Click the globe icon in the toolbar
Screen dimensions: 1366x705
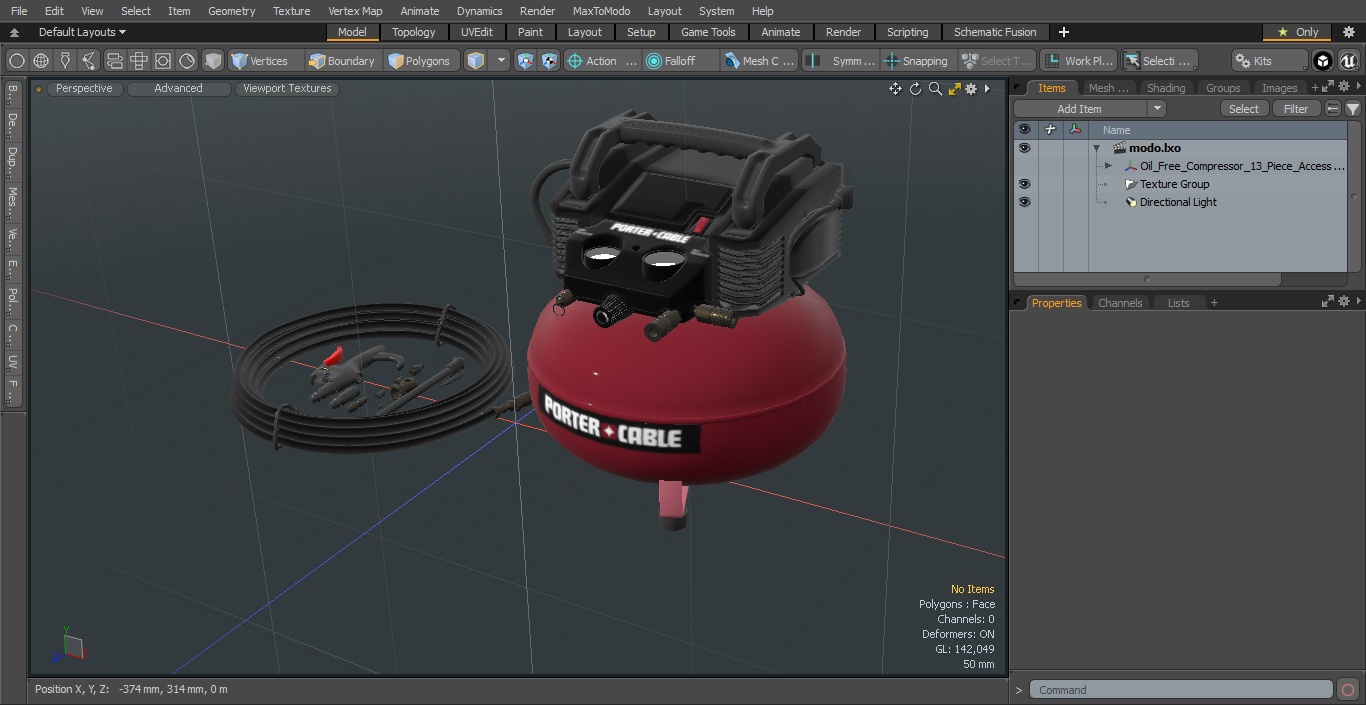click(41, 61)
